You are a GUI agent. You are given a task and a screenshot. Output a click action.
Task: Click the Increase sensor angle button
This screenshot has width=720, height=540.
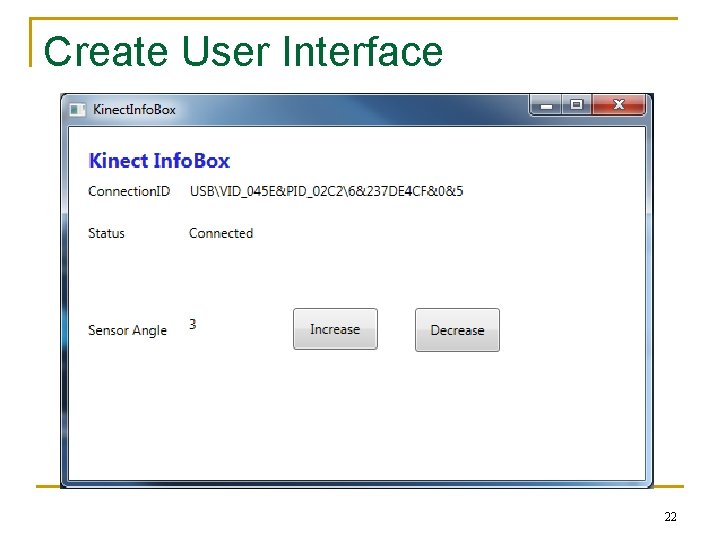tap(335, 329)
